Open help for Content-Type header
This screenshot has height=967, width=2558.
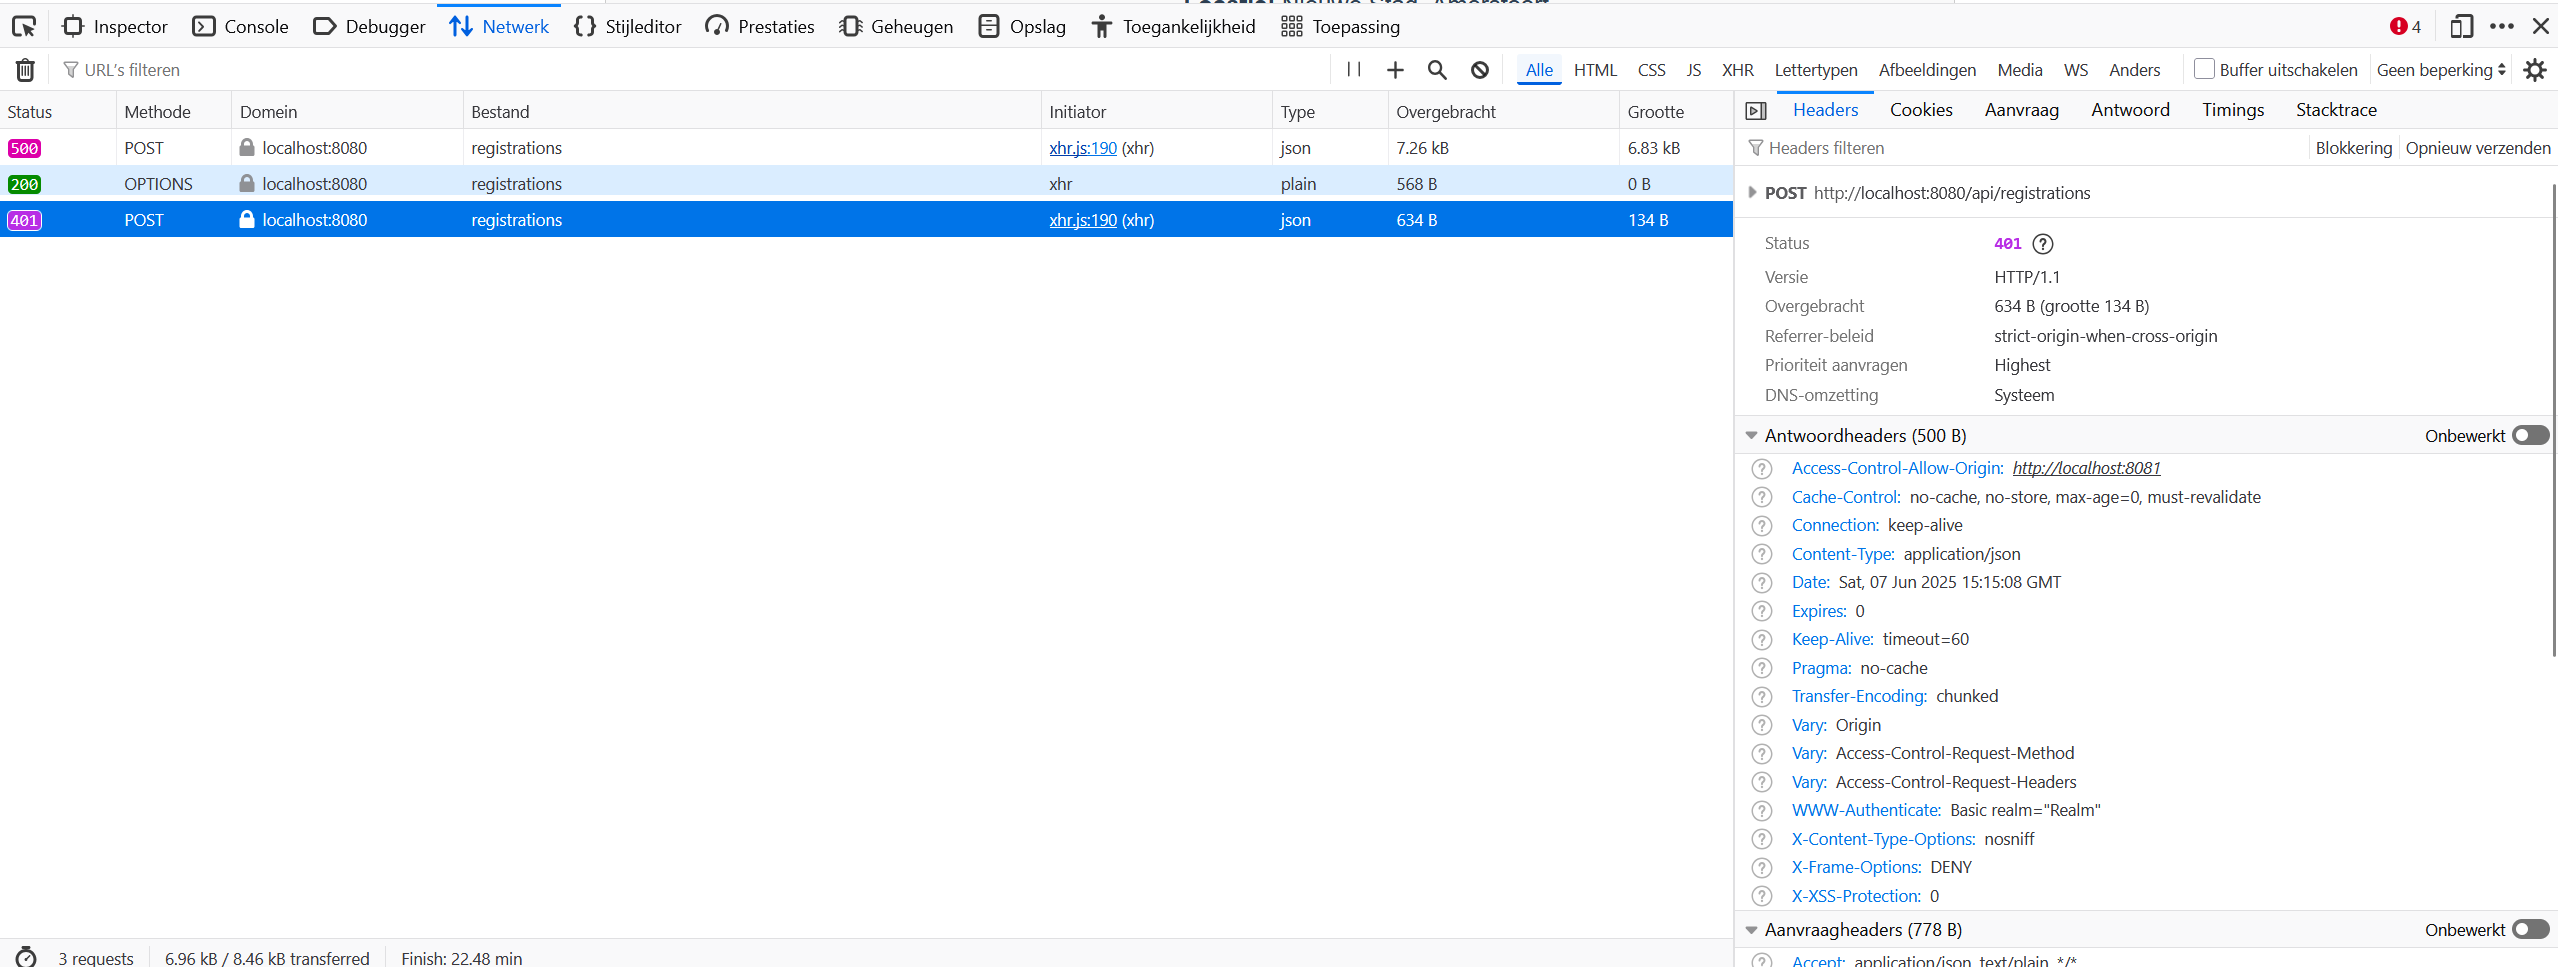[1762, 555]
